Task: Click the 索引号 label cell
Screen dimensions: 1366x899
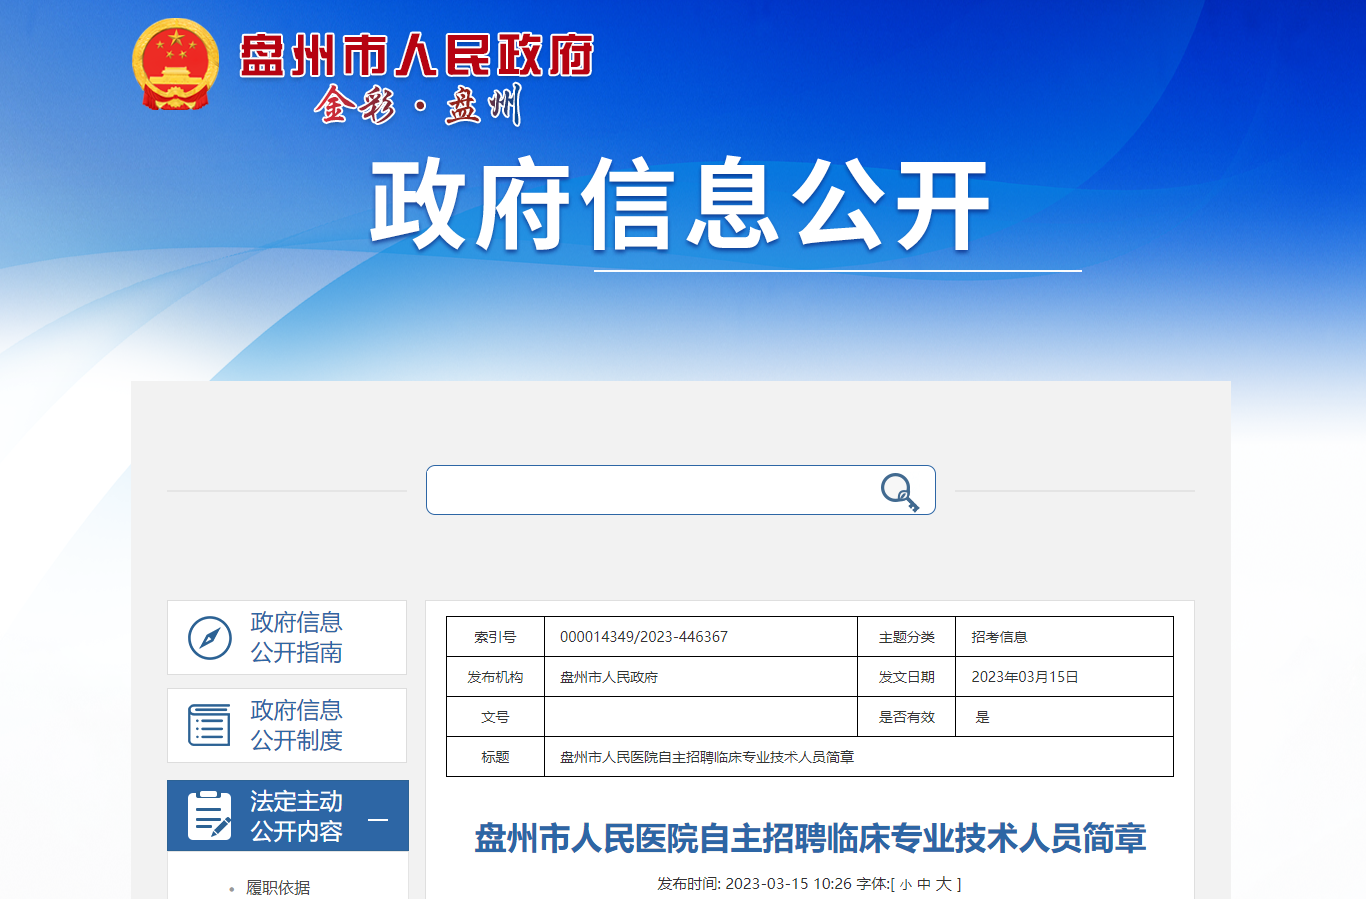Action: click(x=495, y=637)
